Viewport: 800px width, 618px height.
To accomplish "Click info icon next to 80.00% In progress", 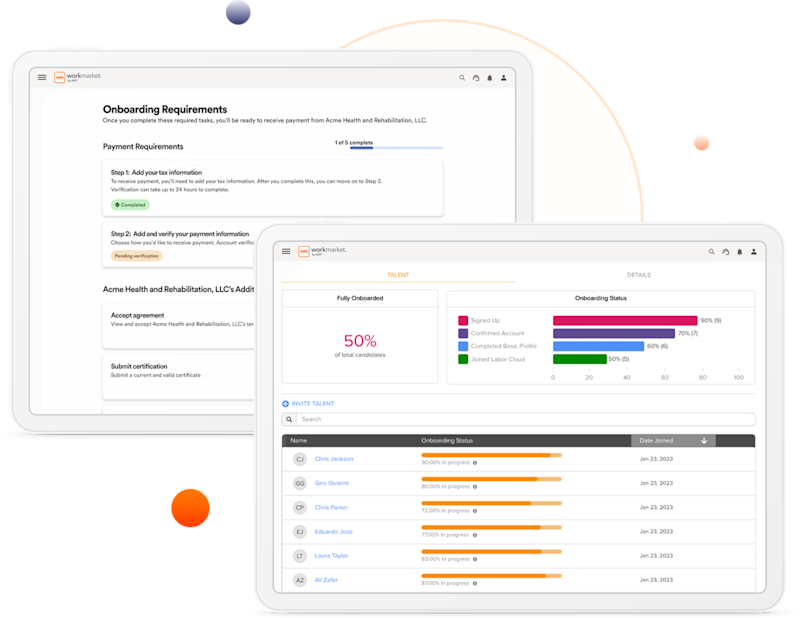I will tap(475, 487).
